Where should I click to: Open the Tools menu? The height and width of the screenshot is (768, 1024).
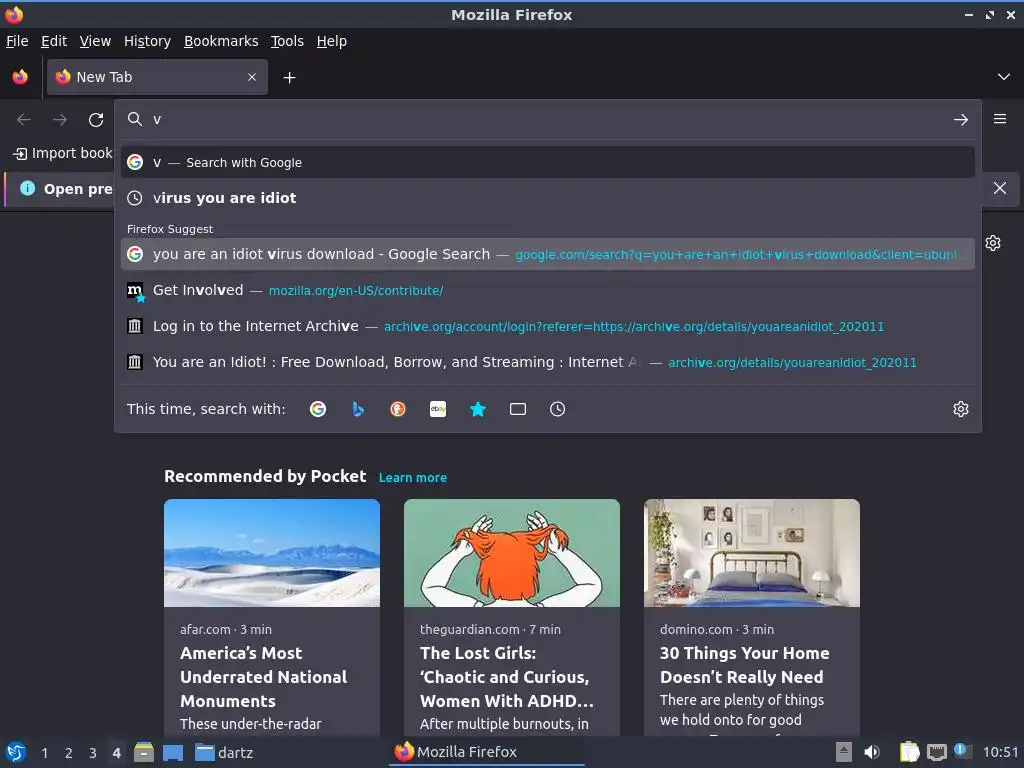tap(287, 41)
